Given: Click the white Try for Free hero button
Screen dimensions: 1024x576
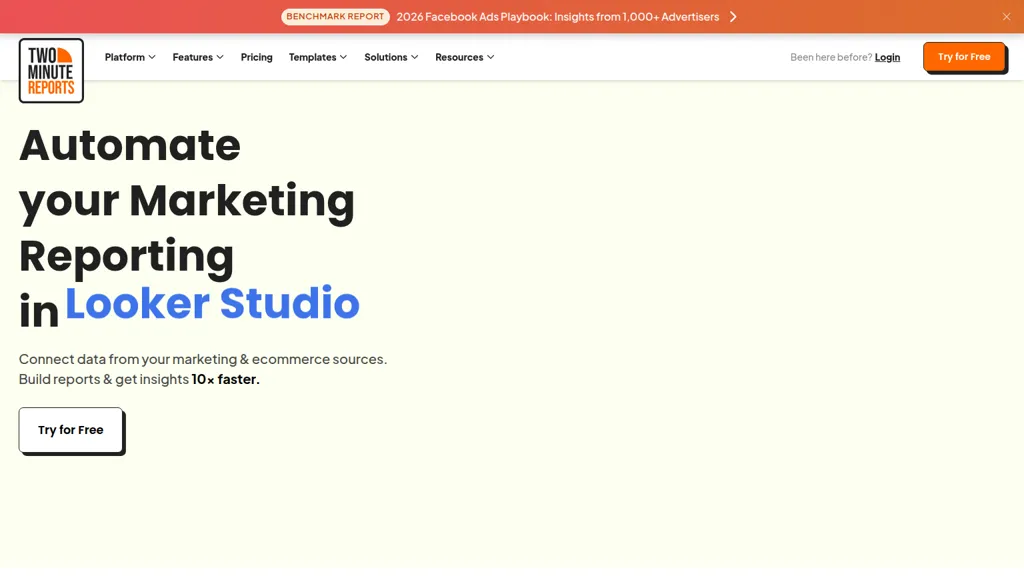Looking at the screenshot, I should point(71,430).
